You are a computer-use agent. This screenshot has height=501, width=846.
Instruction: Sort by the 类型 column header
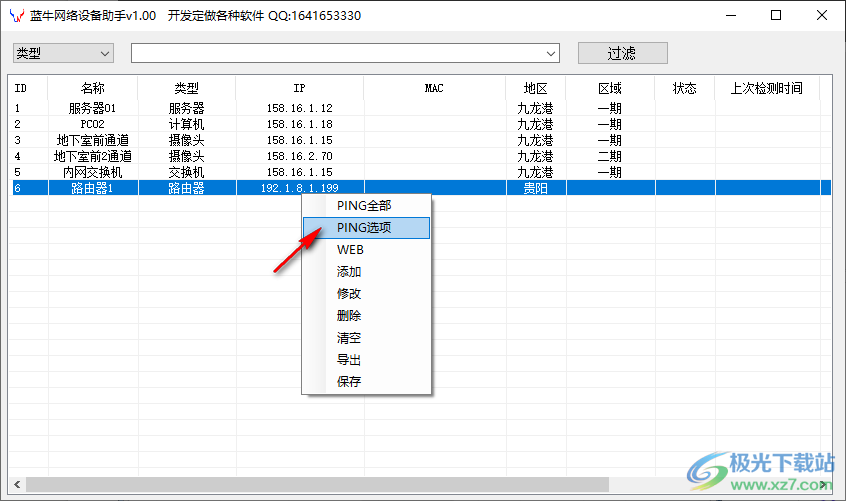coord(187,88)
